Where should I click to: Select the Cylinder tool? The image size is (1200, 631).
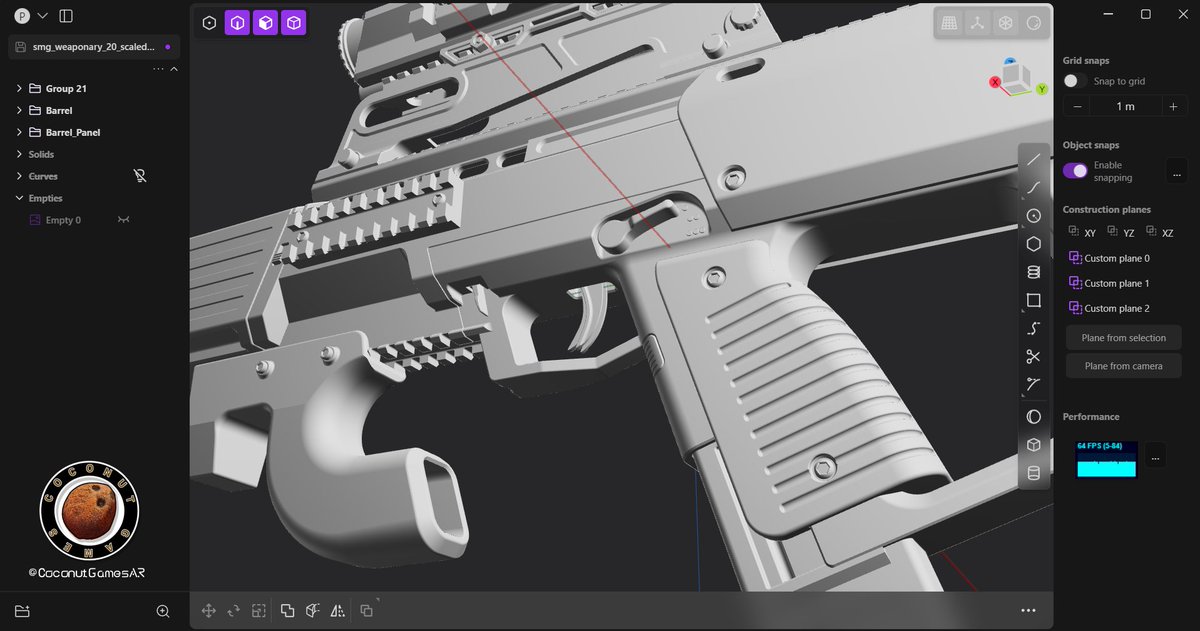pos(1034,473)
